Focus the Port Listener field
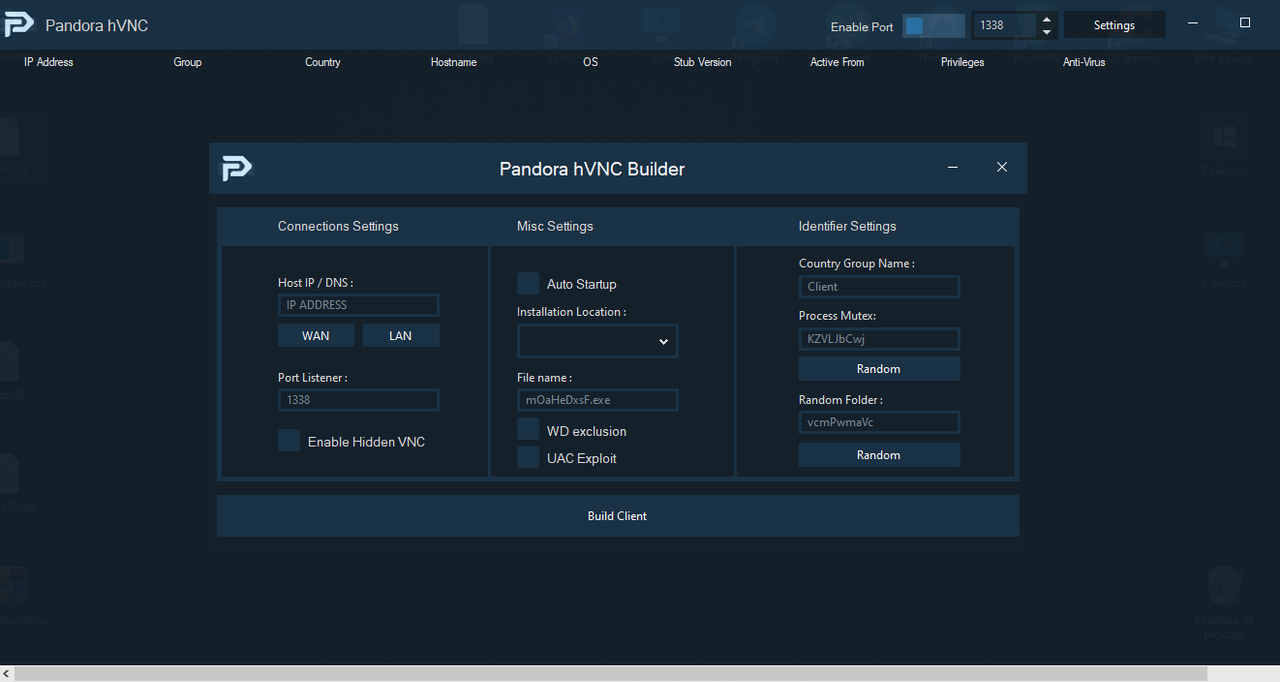The width and height of the screenshot is (1280, 682). click(358, 400)
